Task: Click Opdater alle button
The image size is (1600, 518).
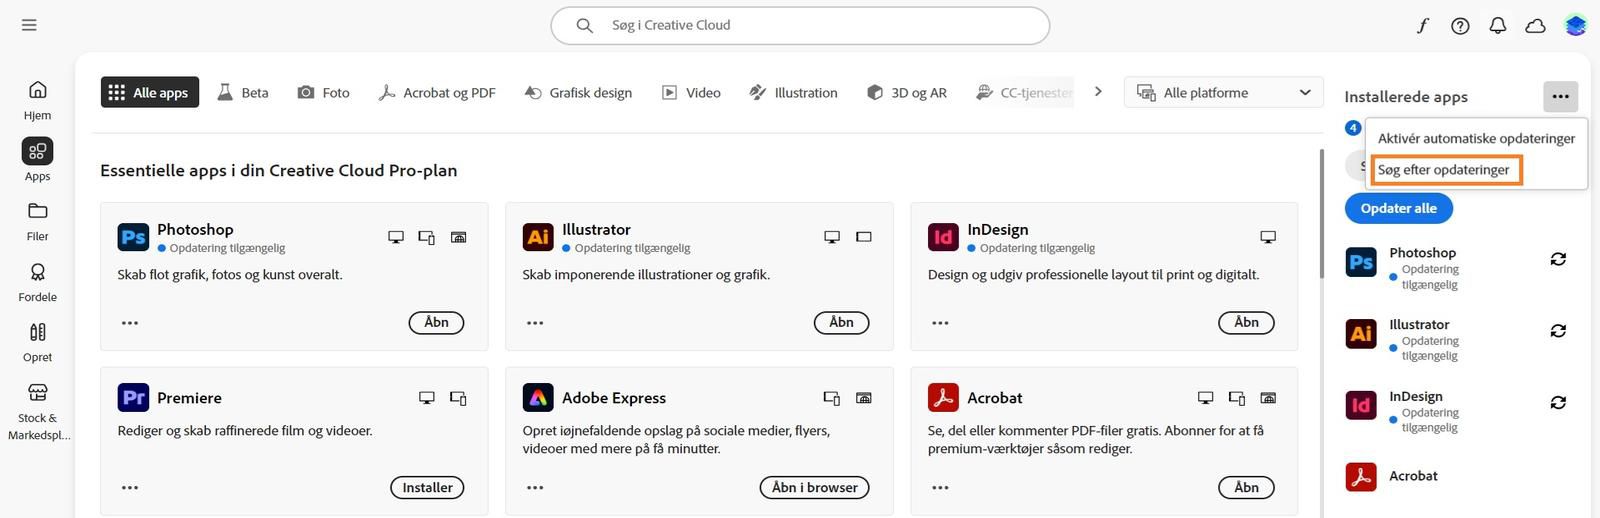Action: 1398,208
